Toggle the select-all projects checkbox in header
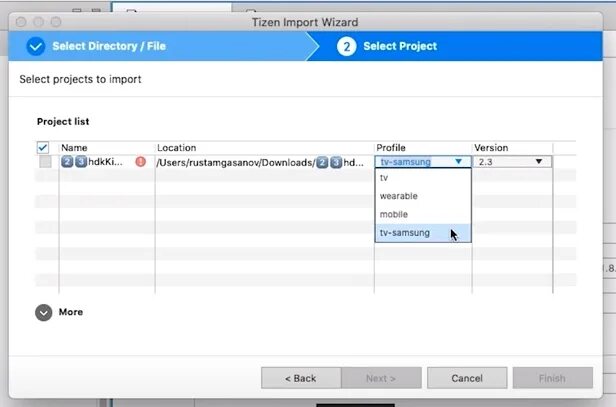The width and height of the screenshot is (616, 407). click(x=43, y=148)
